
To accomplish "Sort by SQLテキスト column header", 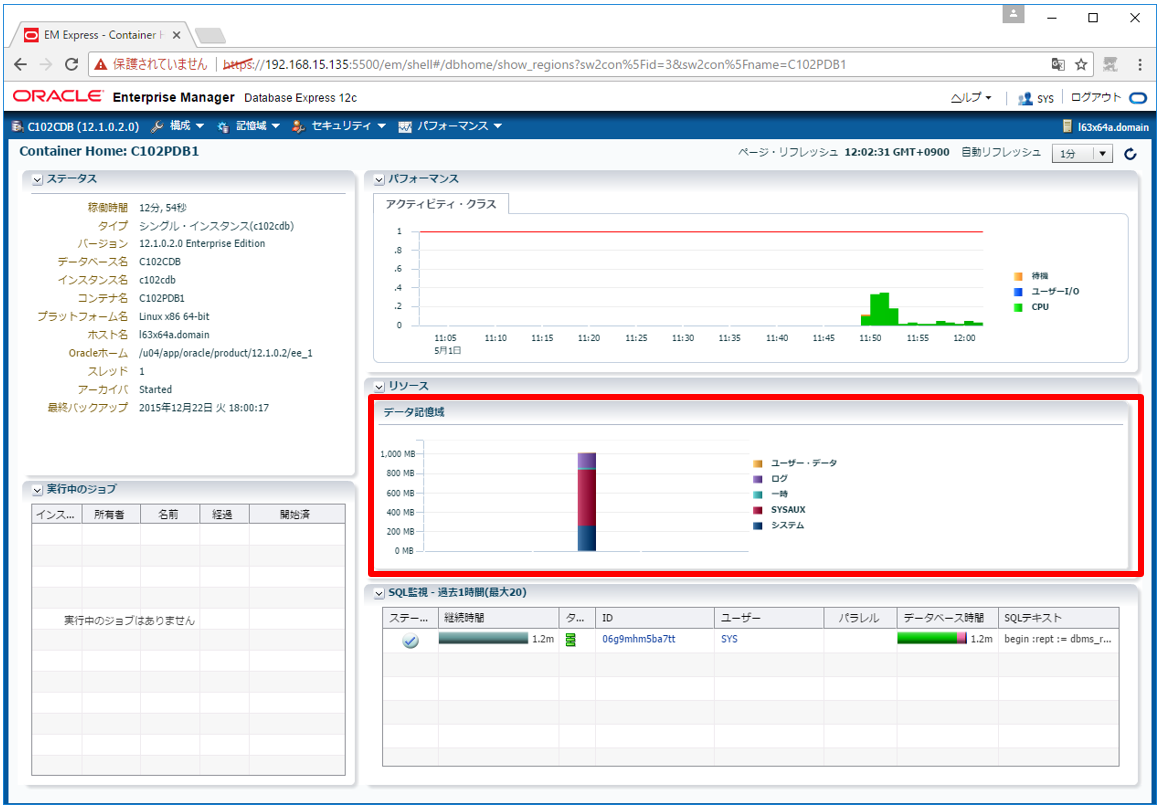I will click(1058, 618).
